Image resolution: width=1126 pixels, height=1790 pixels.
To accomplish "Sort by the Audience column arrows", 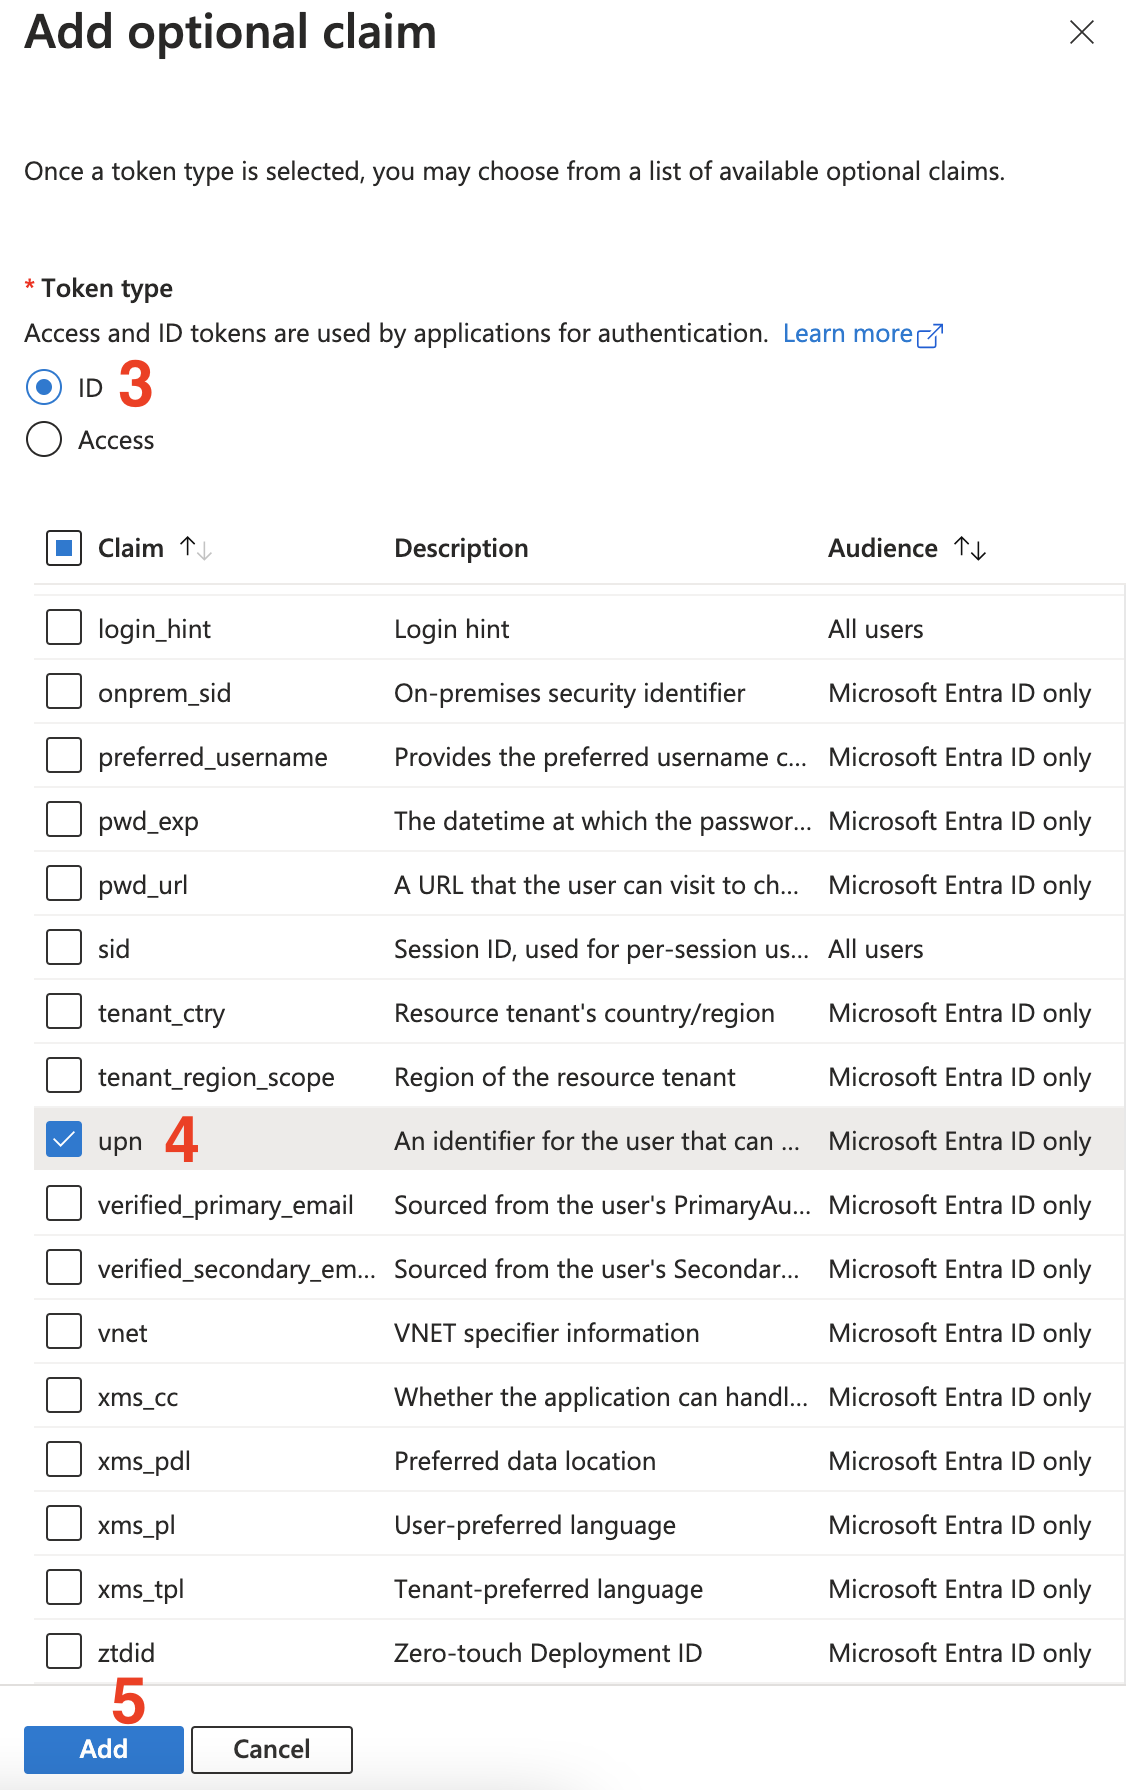I will pos(970,548).
